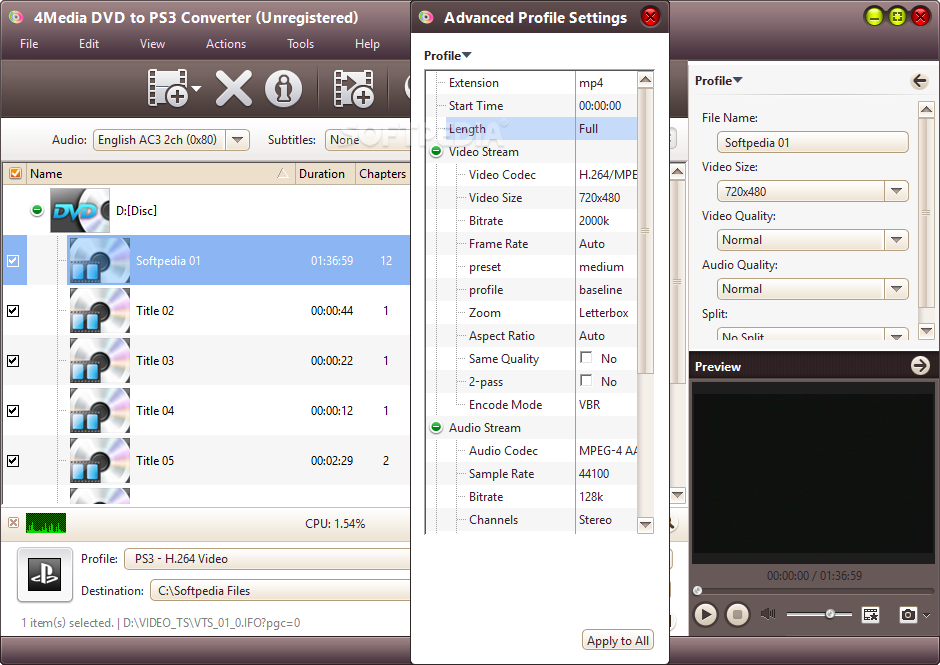This screenshot has width=940, height=665.
Task: Click the DVD disc icon
Action: click(80, 210)
